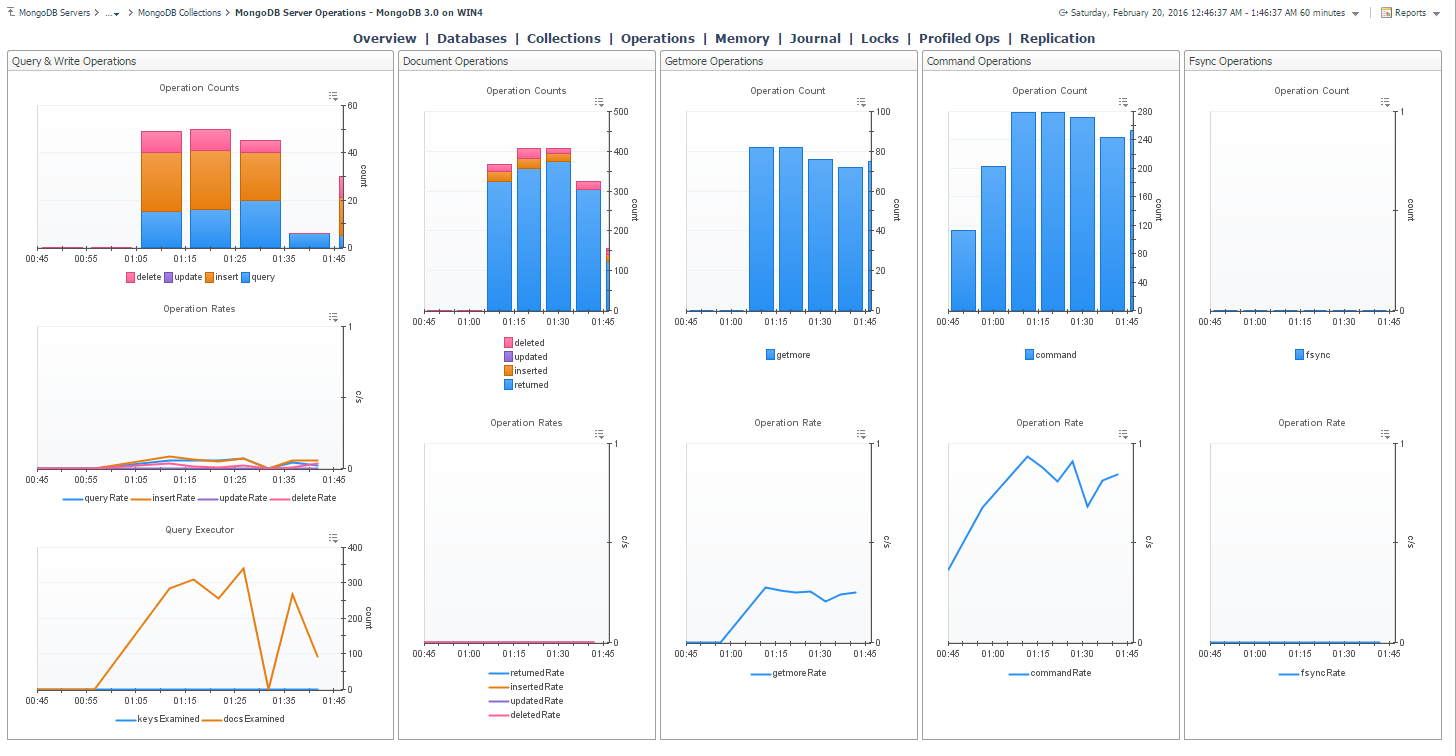Open options icon for Query Executor chart

tap(334, 539)
